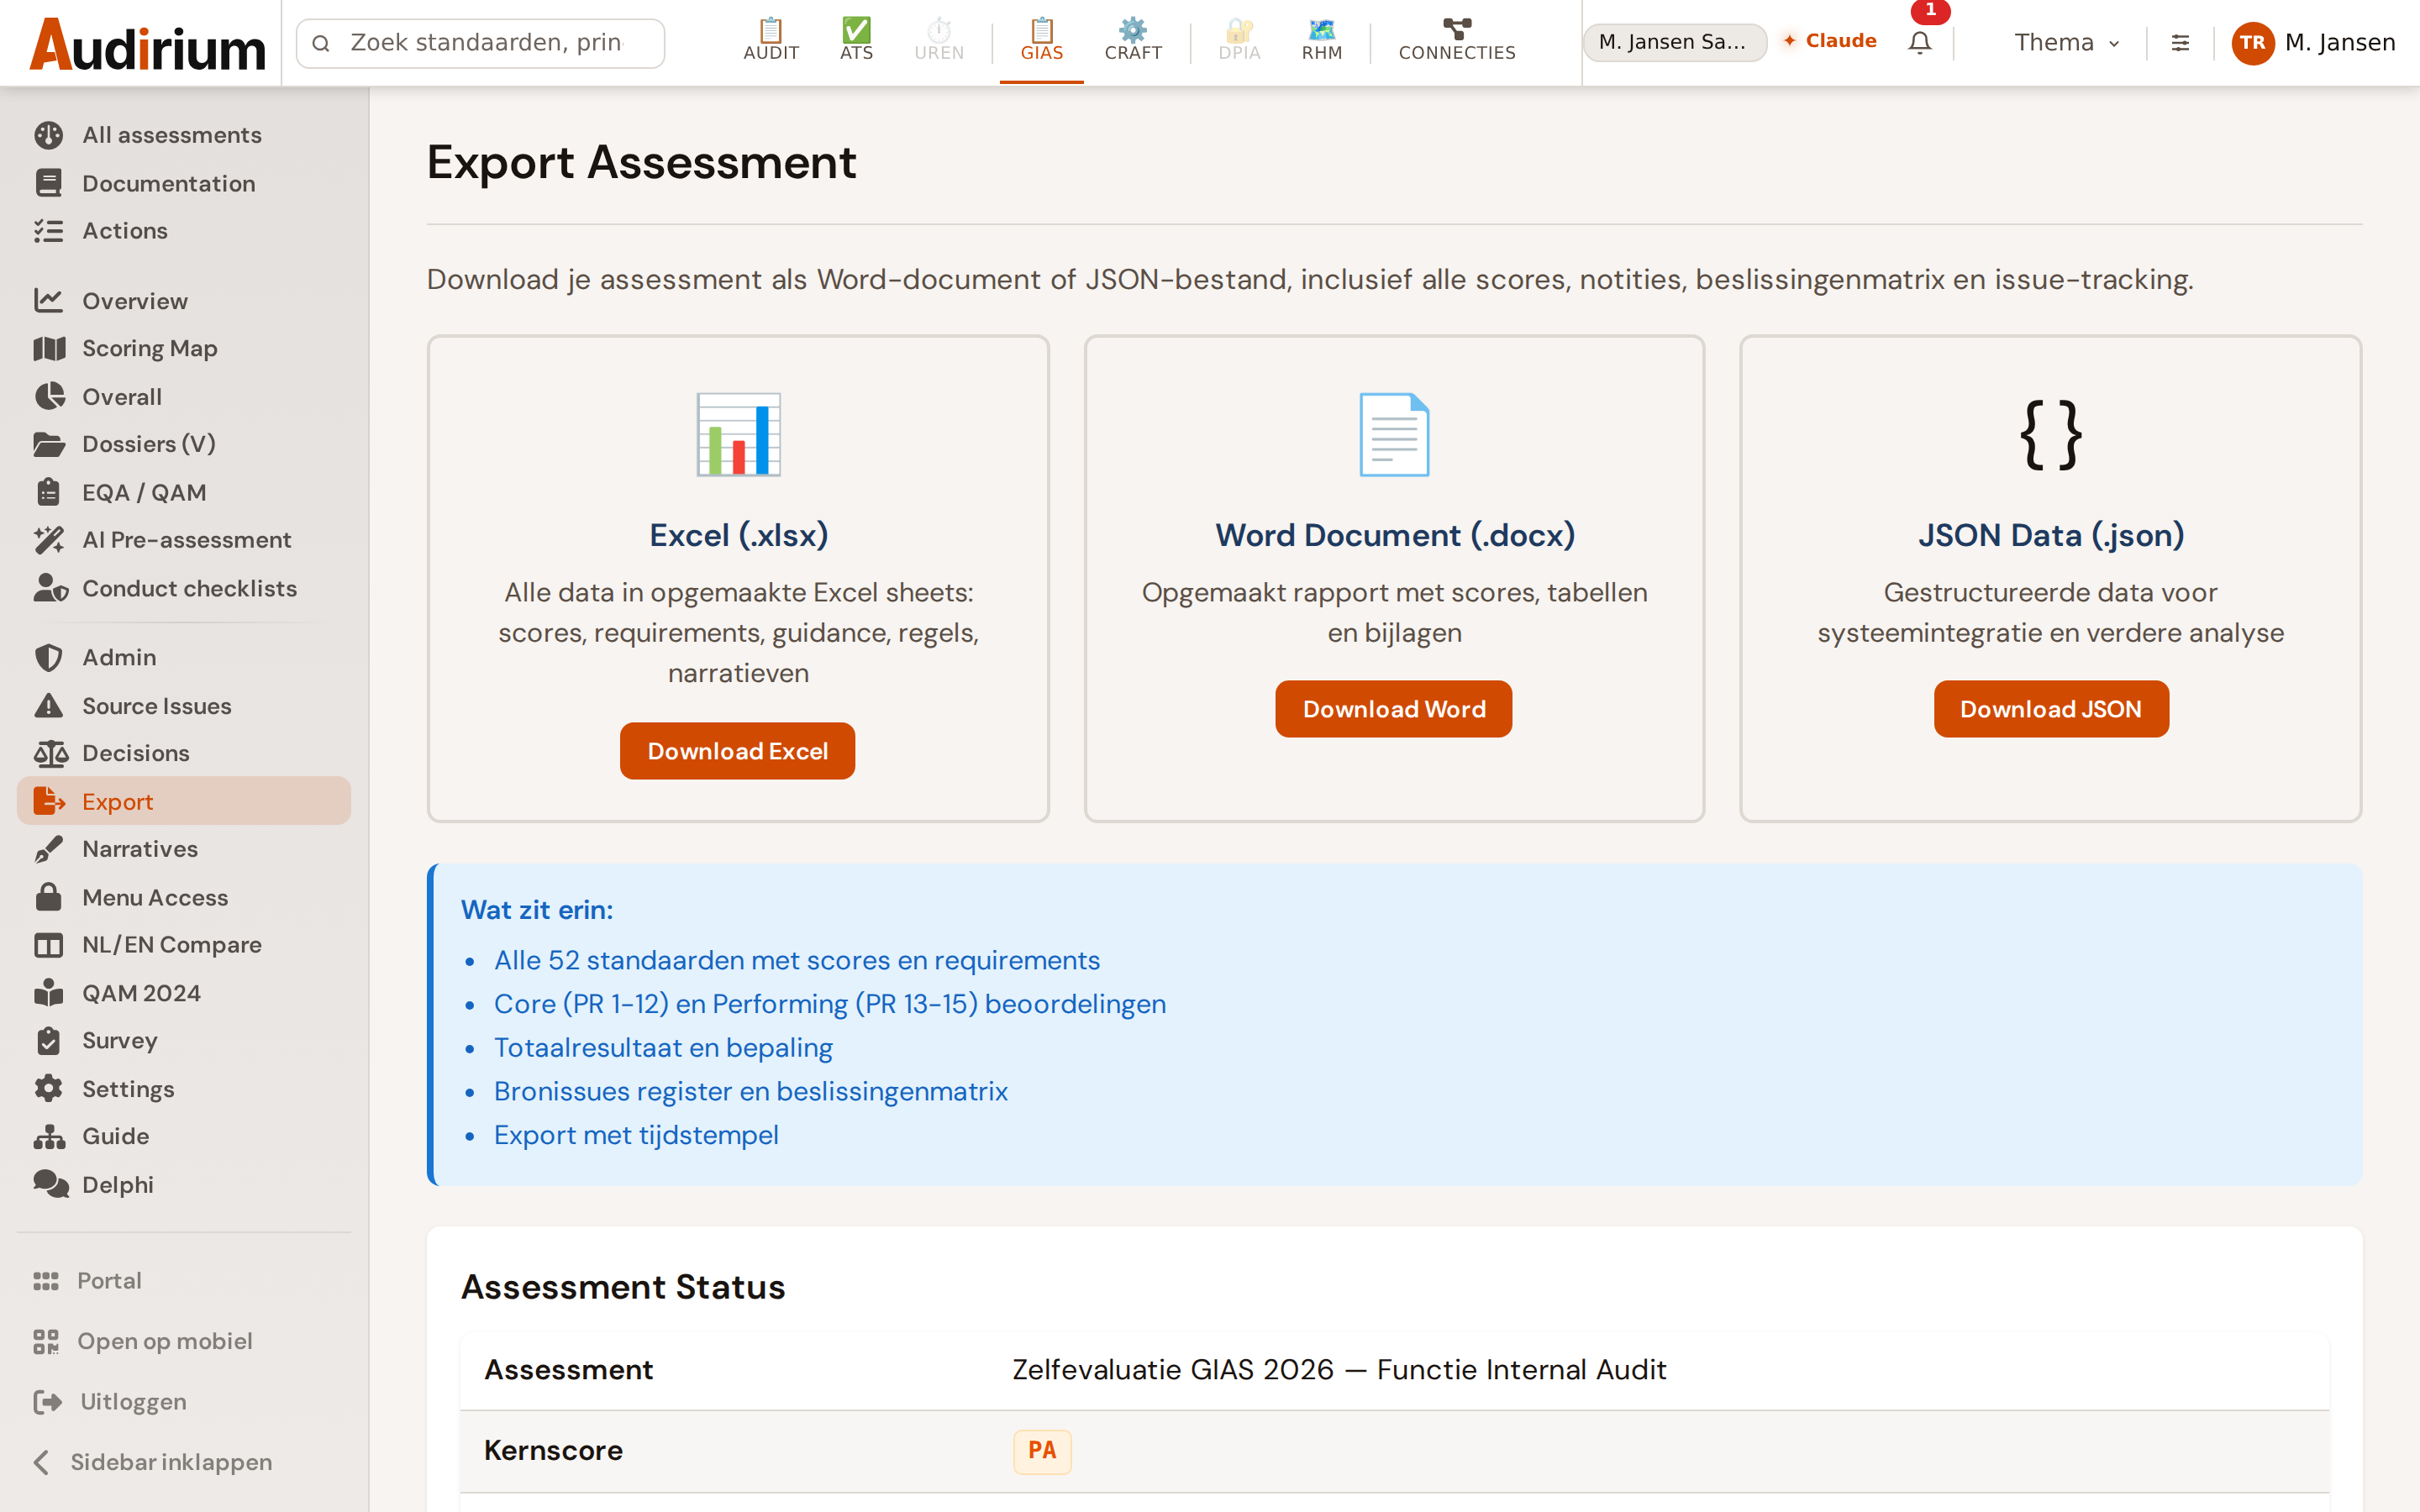The image size is (2420, 1512).
Task: Click the Download Word button
Action: tap(1393, 709)
